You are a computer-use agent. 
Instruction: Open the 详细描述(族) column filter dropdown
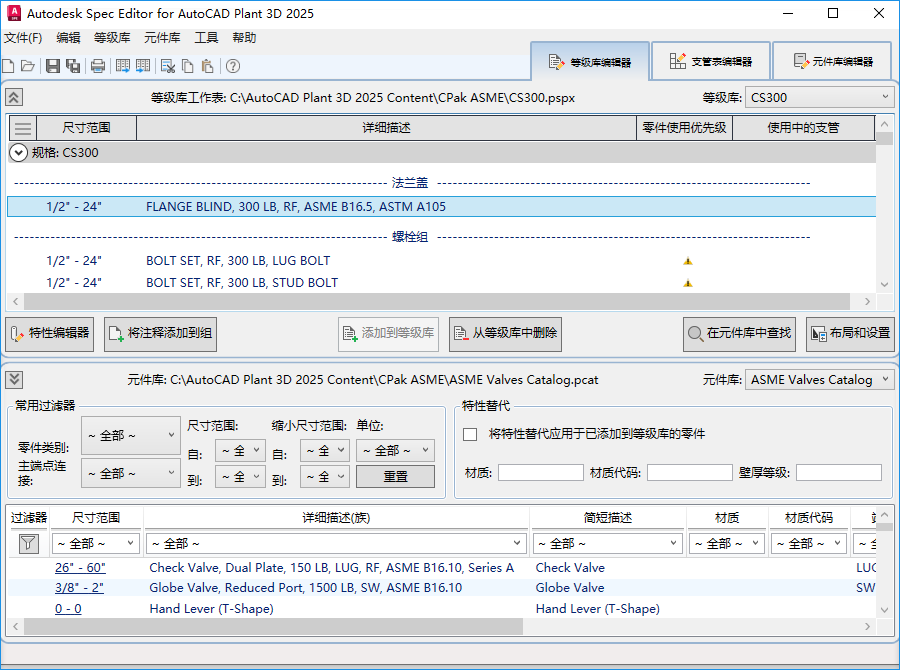tap(336, 543)
